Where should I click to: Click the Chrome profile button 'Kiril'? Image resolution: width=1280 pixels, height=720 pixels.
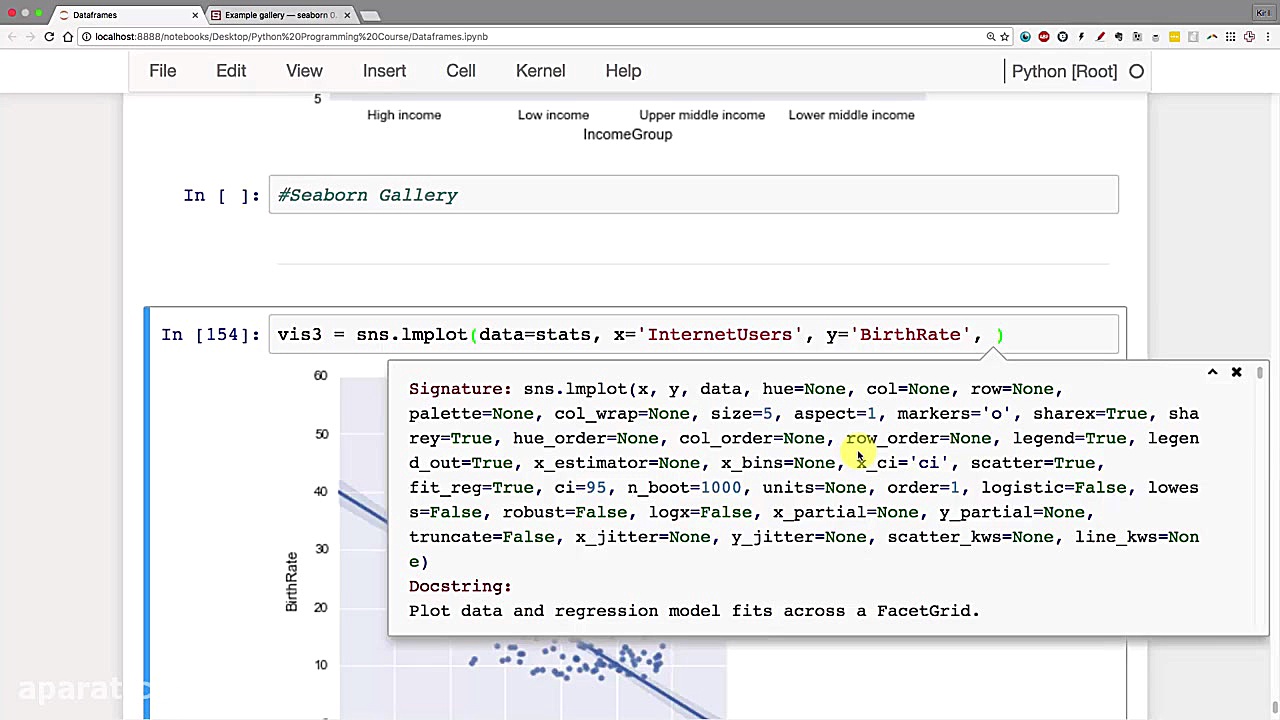click(x=1262, y=13)
